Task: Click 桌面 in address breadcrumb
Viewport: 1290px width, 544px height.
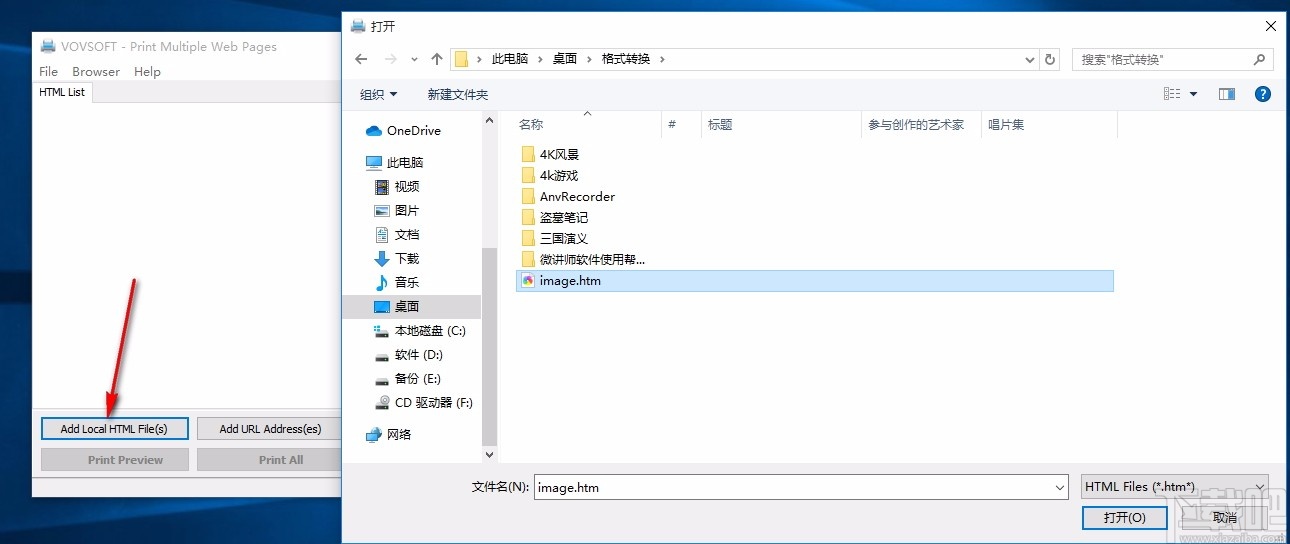Action: tap(565, 59)
